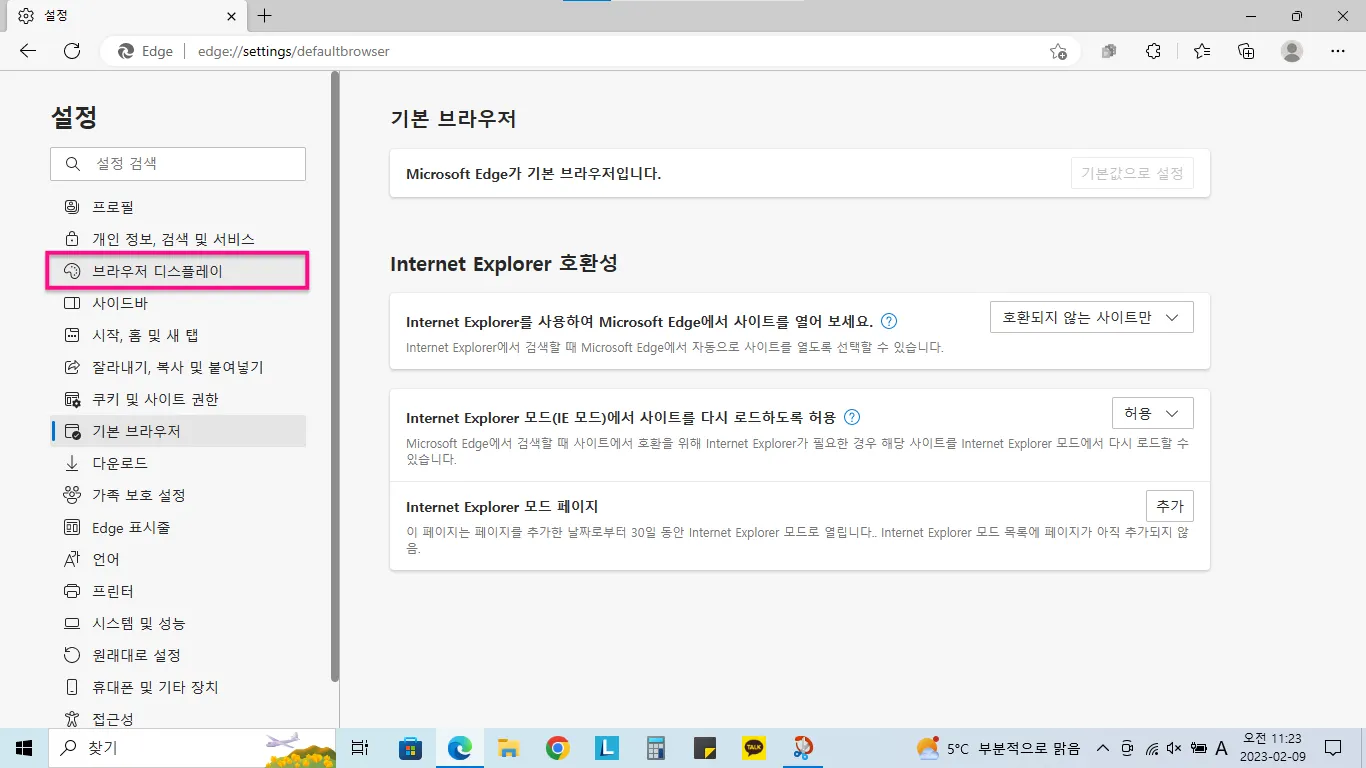Open 언어 settings
The image size is (1366, 768).
point(178,559)
